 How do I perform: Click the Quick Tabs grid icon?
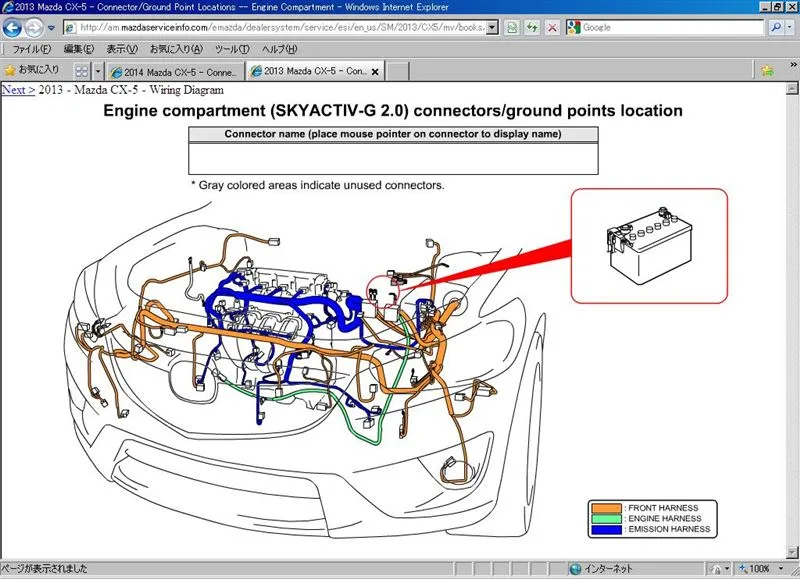click(82, 71)
